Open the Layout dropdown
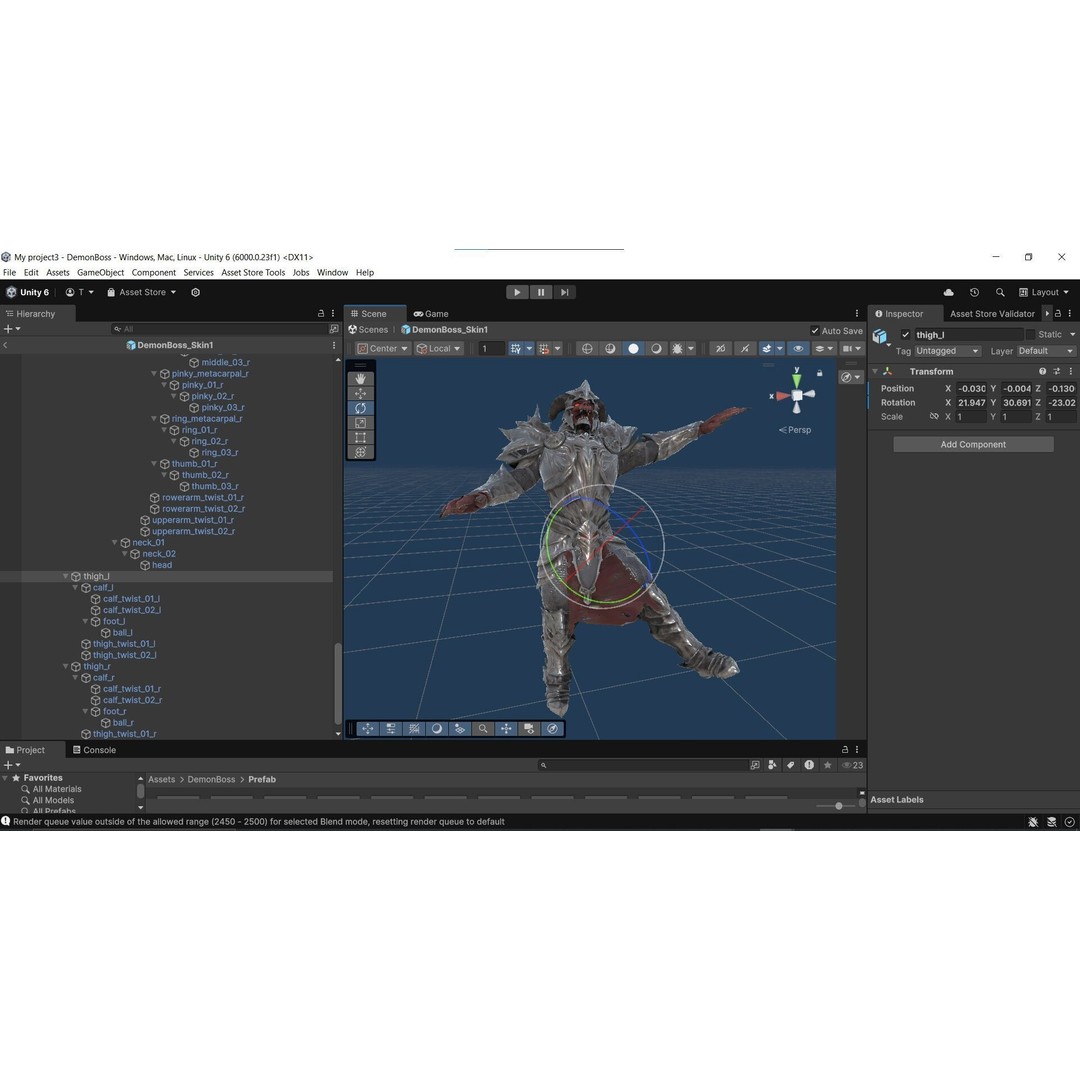 (1044, 292)
